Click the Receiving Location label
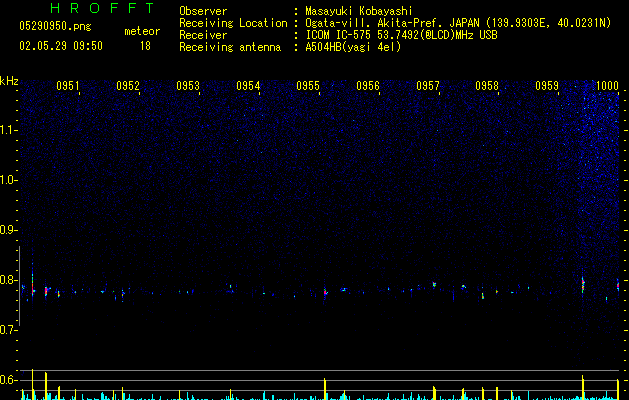This screenshot has width=629, height=400. tap(233, 23)
